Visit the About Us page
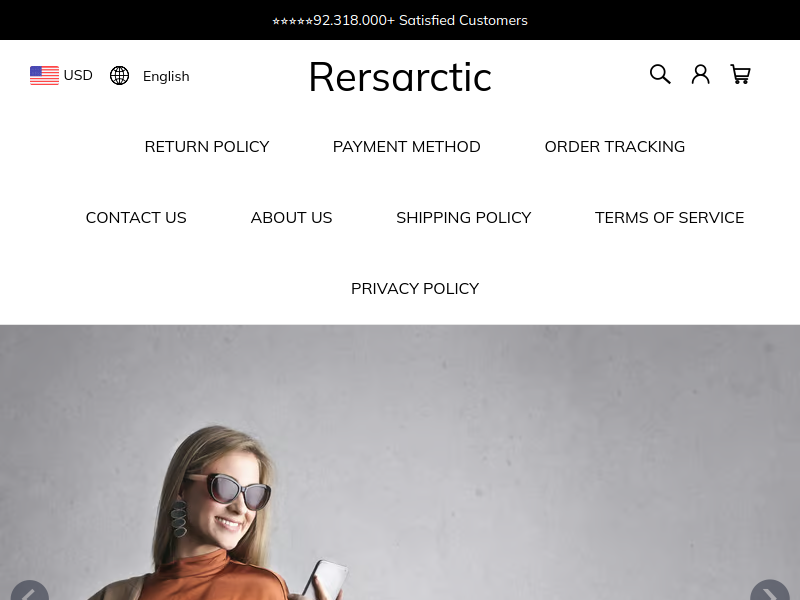Image resolution: width=800 pixels, height=600 pixels. 291,217
